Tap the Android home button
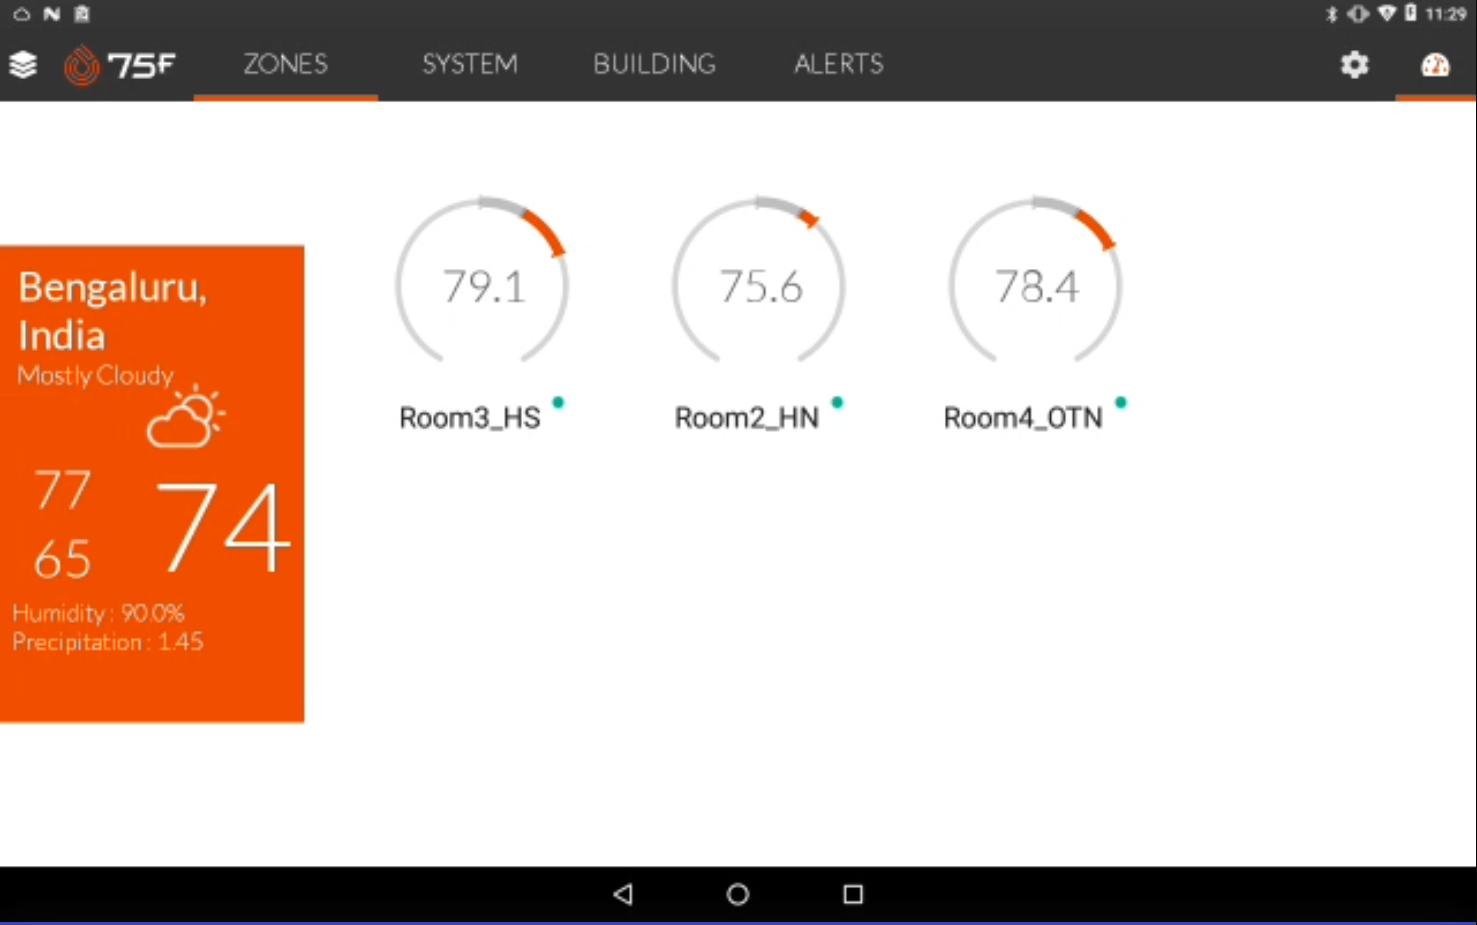 [x=738, y=894]
